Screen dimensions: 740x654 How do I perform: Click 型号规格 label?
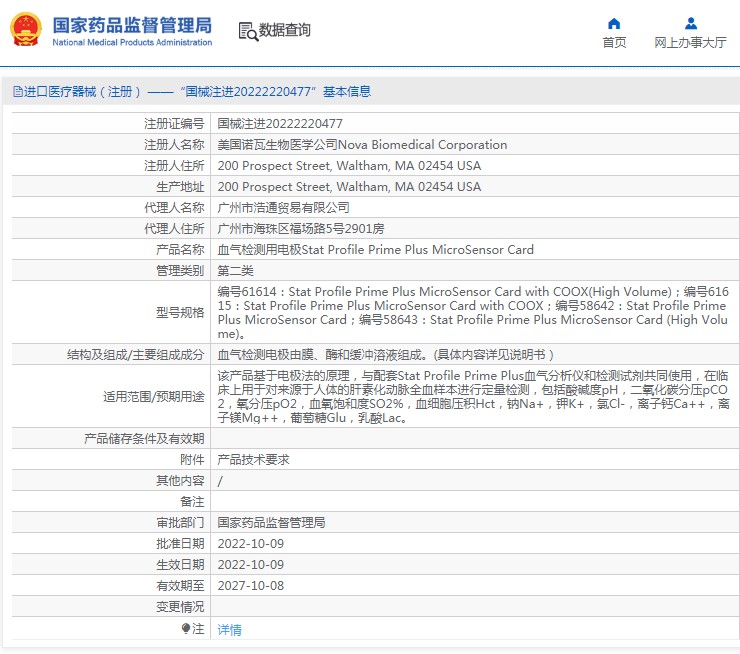(x=180, y=312)
